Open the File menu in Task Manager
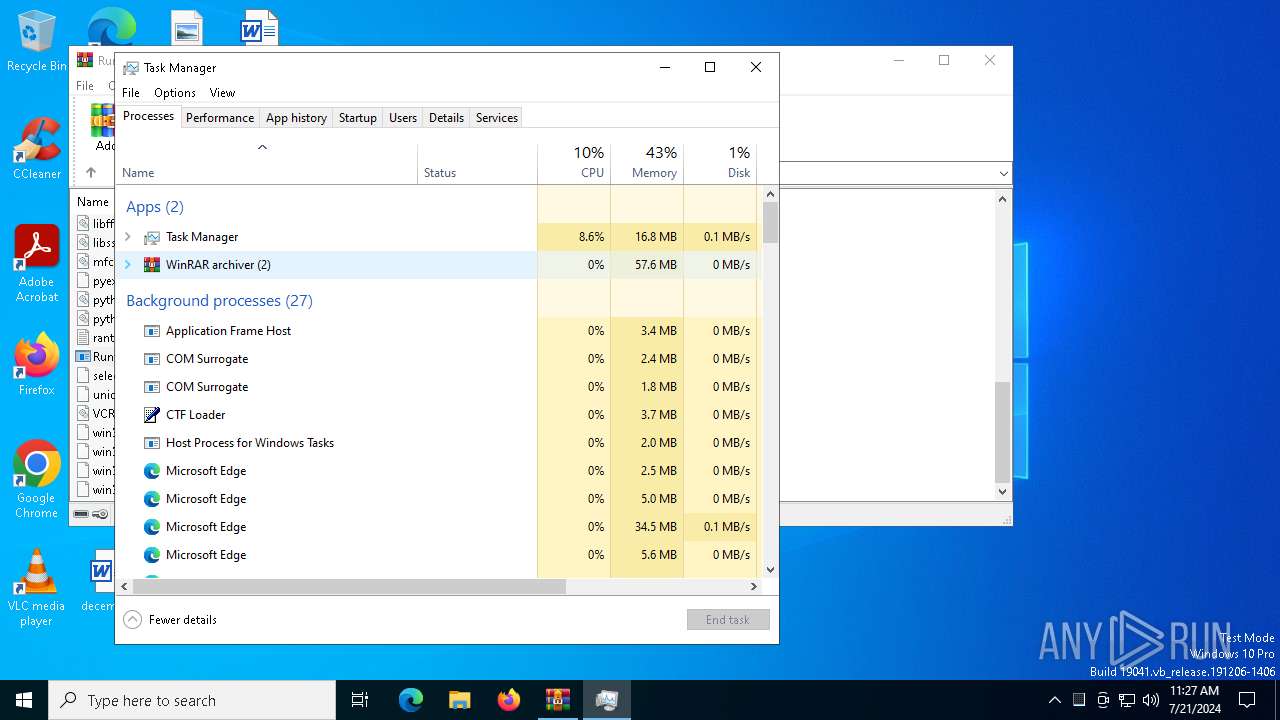Viewport: 1280px width, 720px height. point(131,93)
